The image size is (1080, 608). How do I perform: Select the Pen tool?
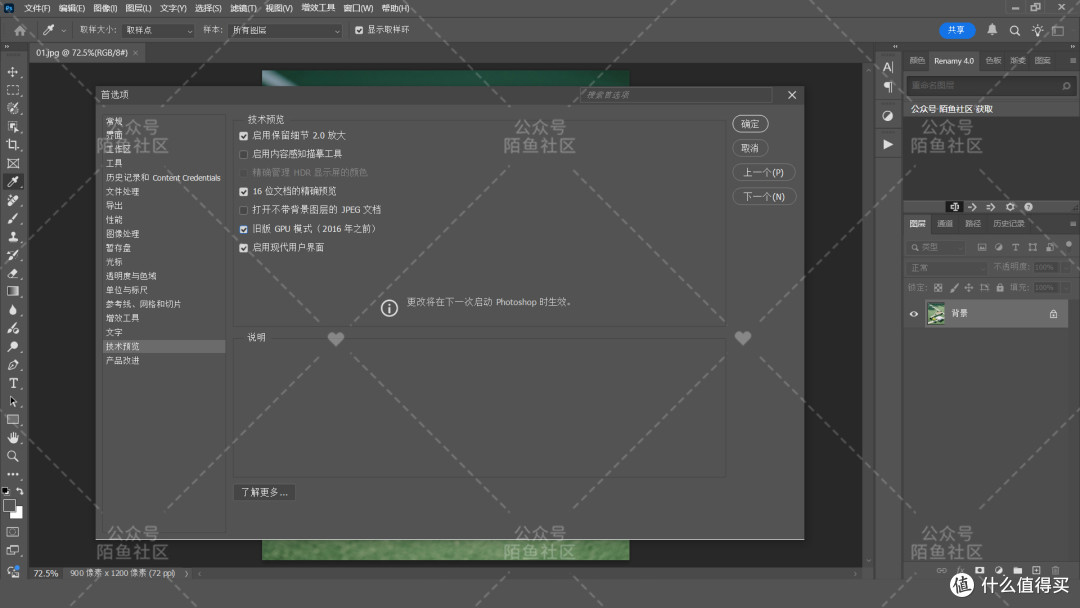click(x=12, y=365)
